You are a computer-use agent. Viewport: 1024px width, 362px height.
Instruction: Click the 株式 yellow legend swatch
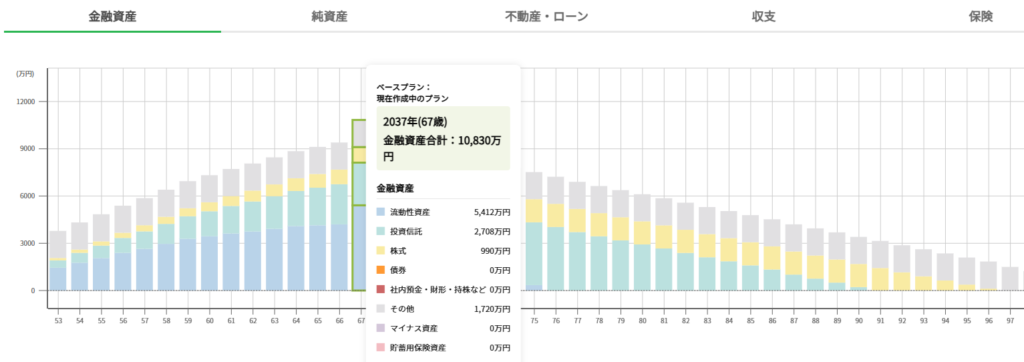(381, 250)
